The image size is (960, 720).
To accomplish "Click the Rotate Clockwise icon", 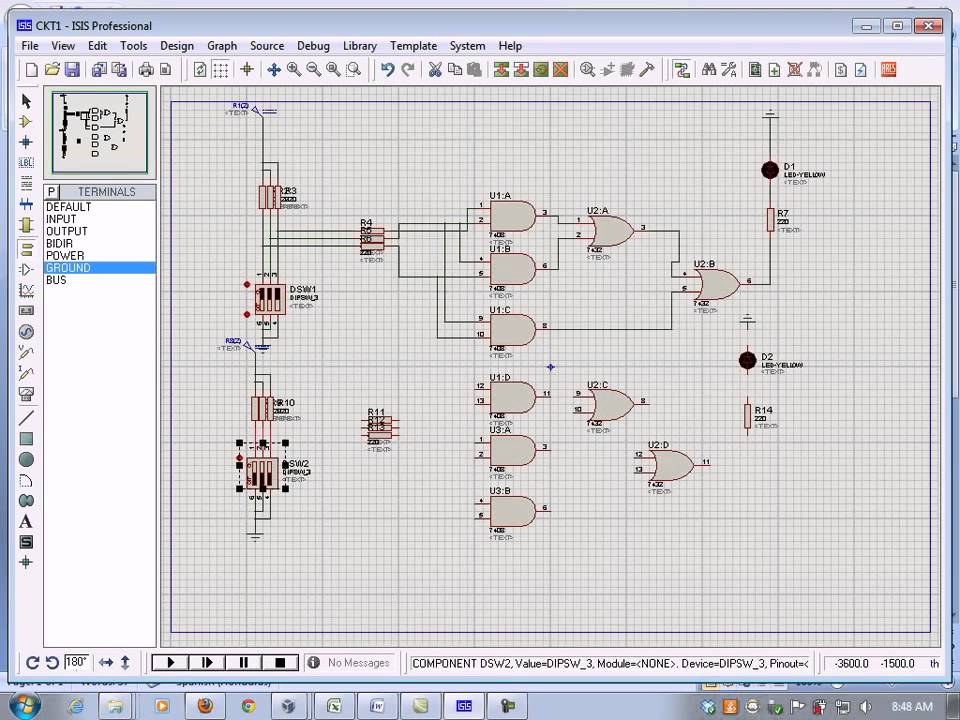I will [33, 662].
